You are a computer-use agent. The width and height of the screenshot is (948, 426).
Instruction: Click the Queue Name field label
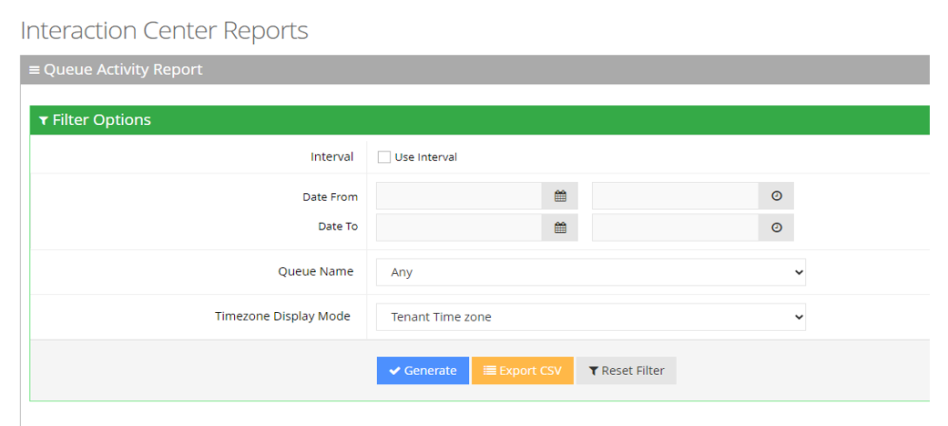click(315, 272)
